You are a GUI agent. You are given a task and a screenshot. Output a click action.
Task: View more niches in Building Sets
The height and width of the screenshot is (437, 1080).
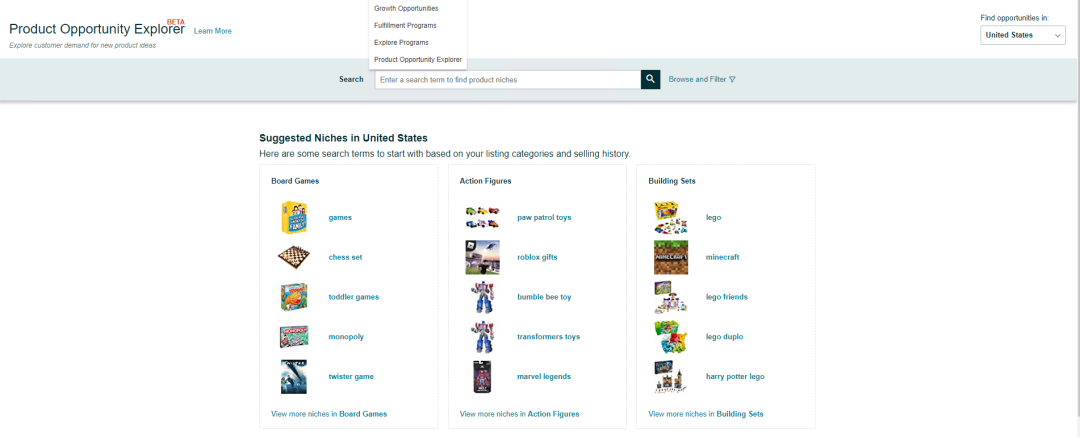(x=706, y=414)
